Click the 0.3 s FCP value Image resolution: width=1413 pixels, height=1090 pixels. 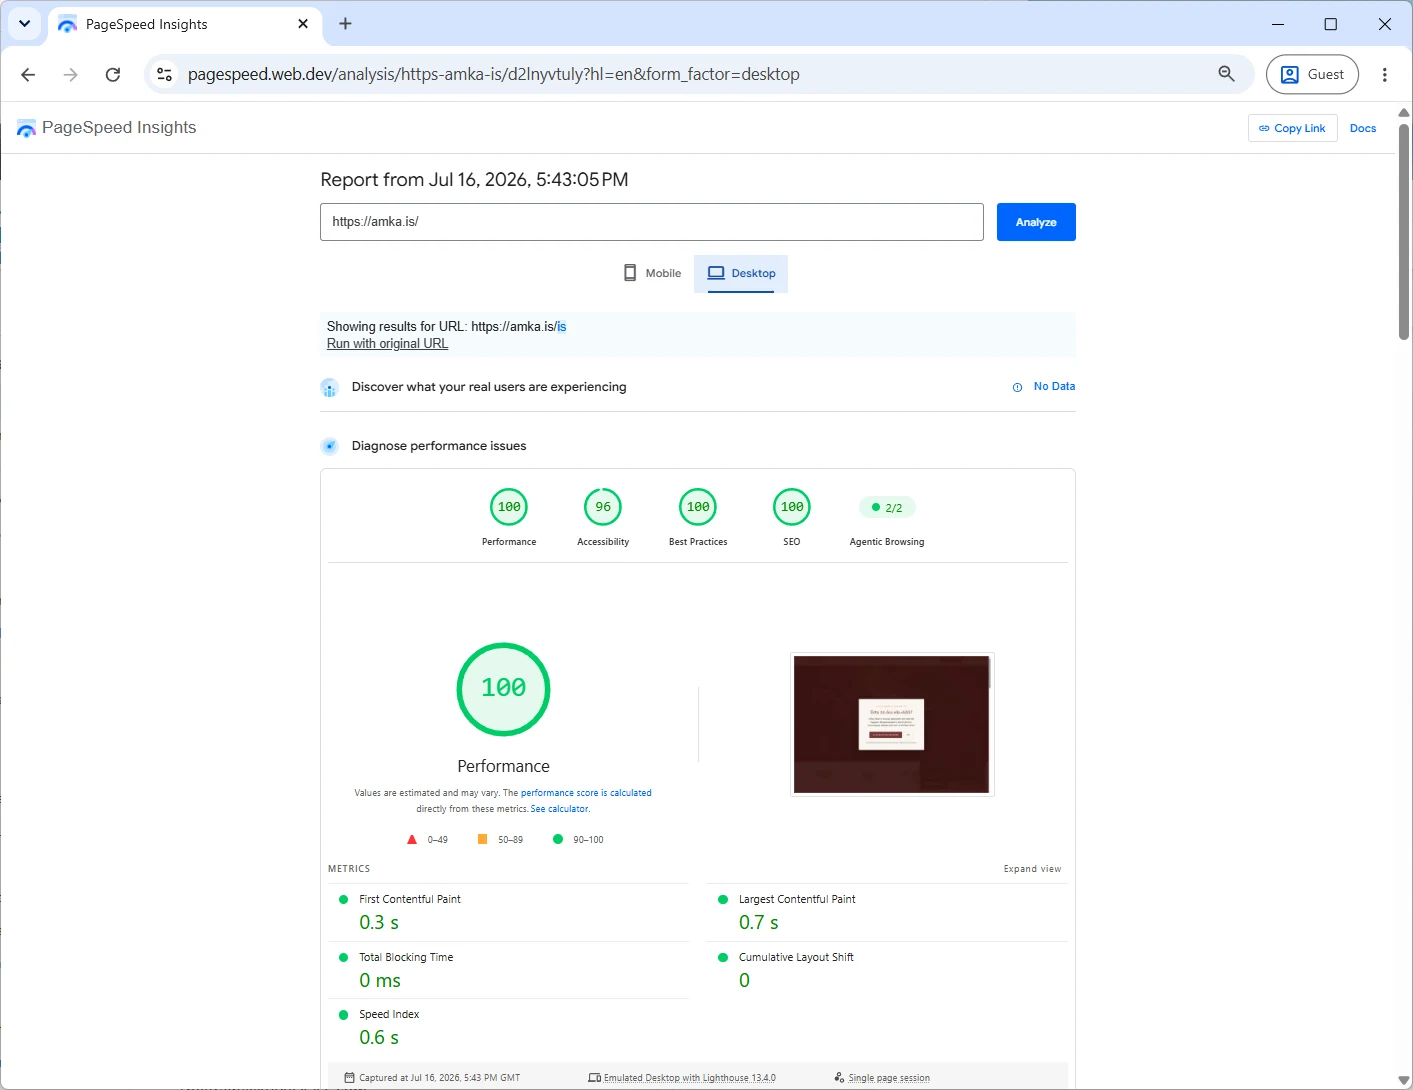(x=379, y=923)
